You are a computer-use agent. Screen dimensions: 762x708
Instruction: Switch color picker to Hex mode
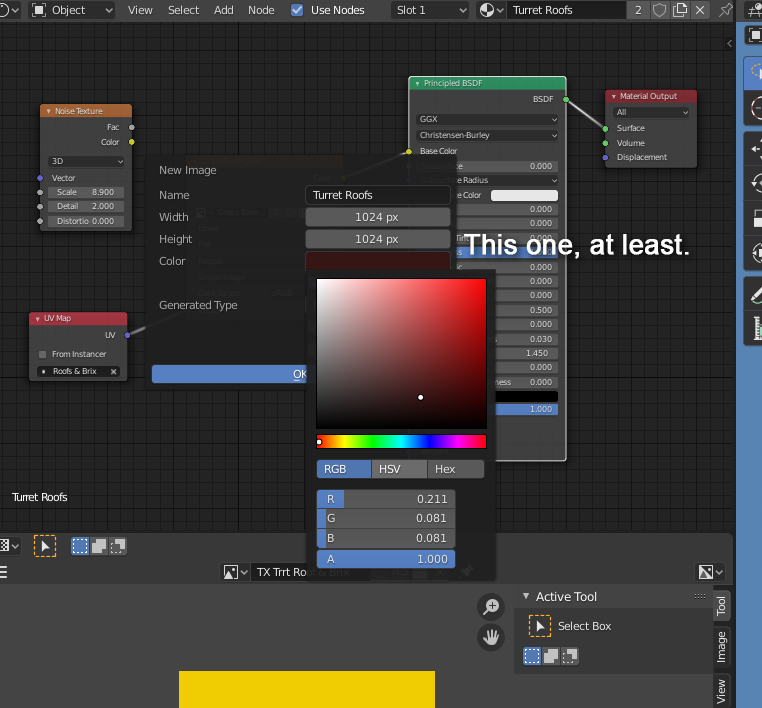456,469
